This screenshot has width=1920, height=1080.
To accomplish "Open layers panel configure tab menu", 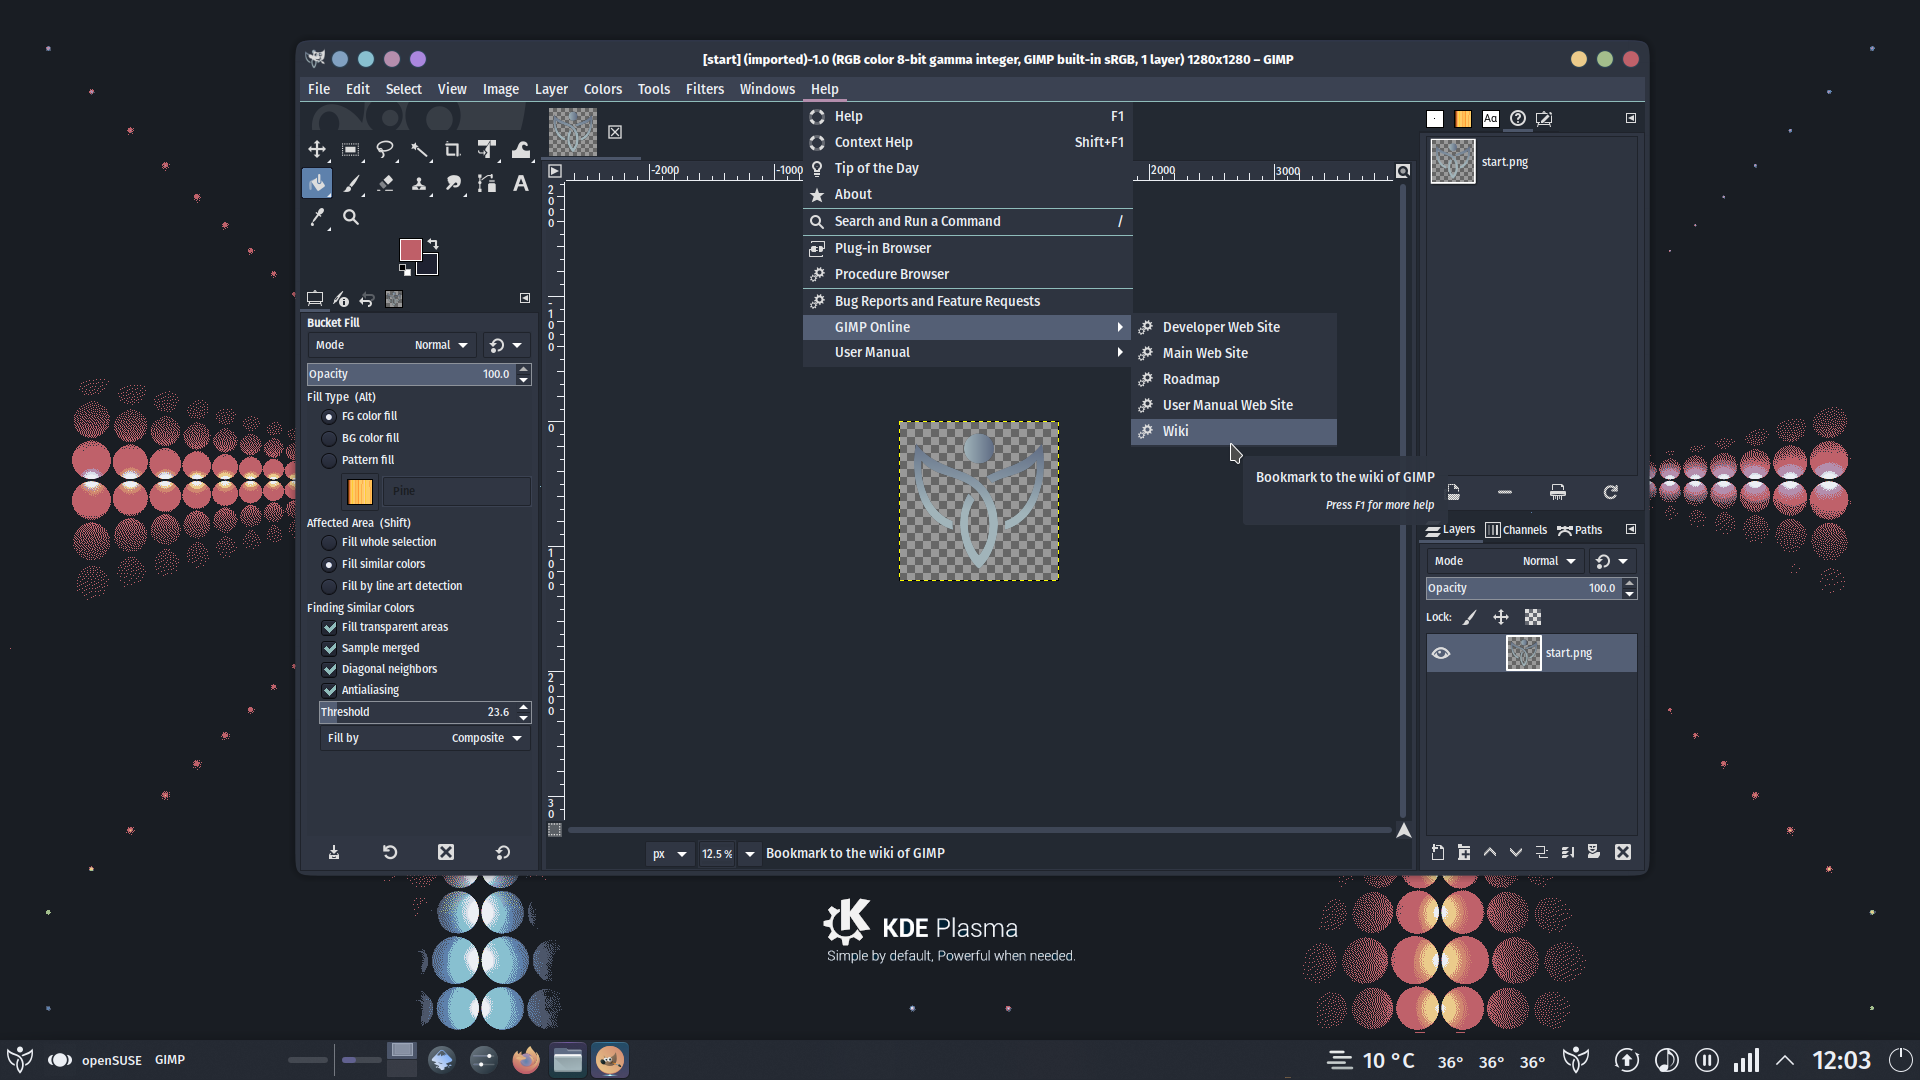I will coord(1631,529).
